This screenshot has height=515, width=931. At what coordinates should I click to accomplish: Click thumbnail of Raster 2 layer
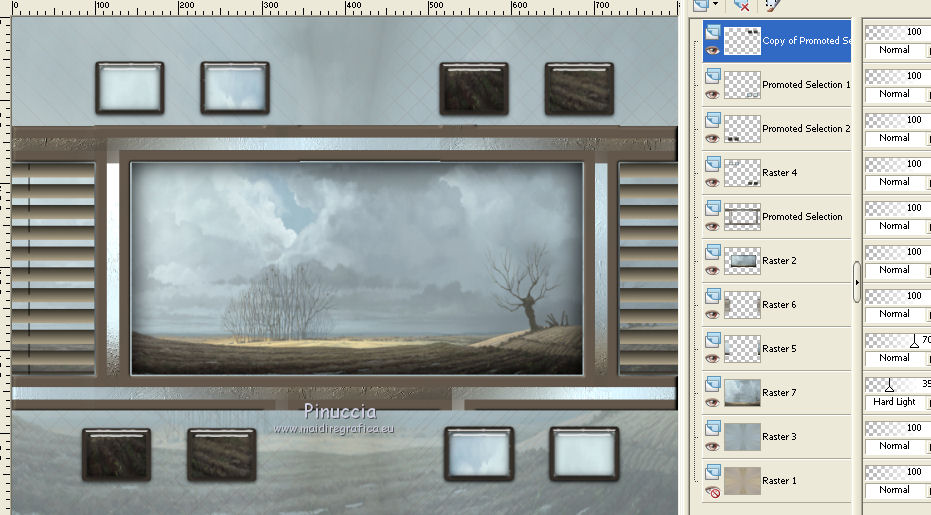(x=742, y=261)
